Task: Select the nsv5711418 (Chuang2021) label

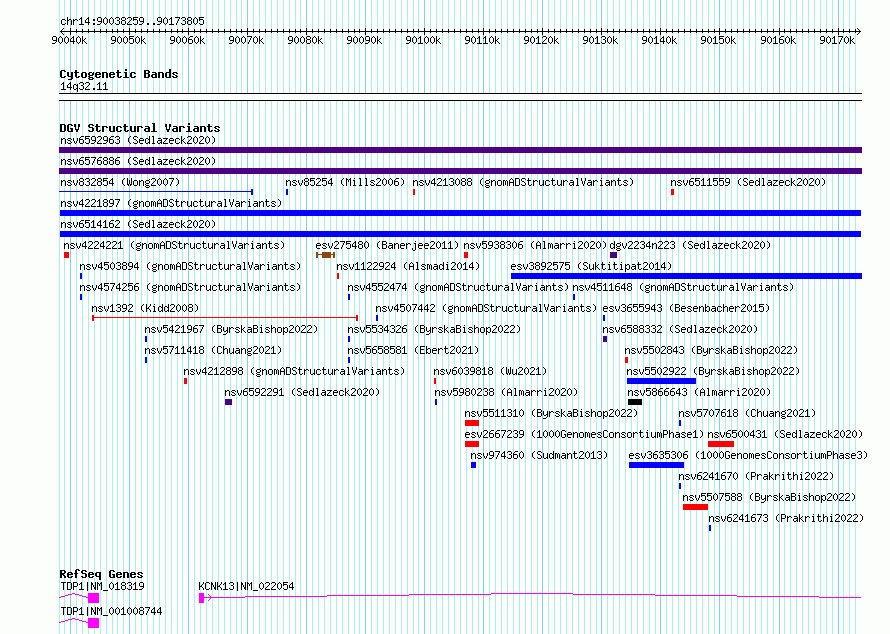Action: point(213,350)
